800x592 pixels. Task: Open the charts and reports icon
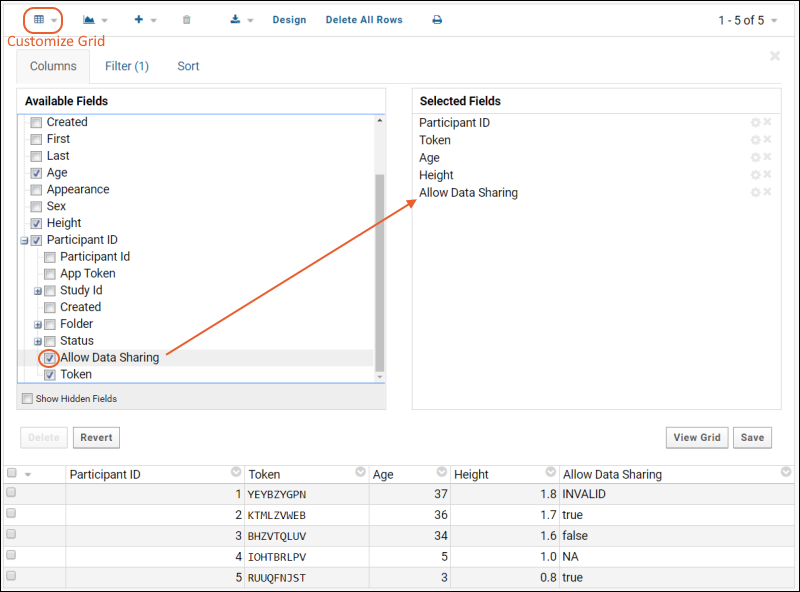click(89, 20)
